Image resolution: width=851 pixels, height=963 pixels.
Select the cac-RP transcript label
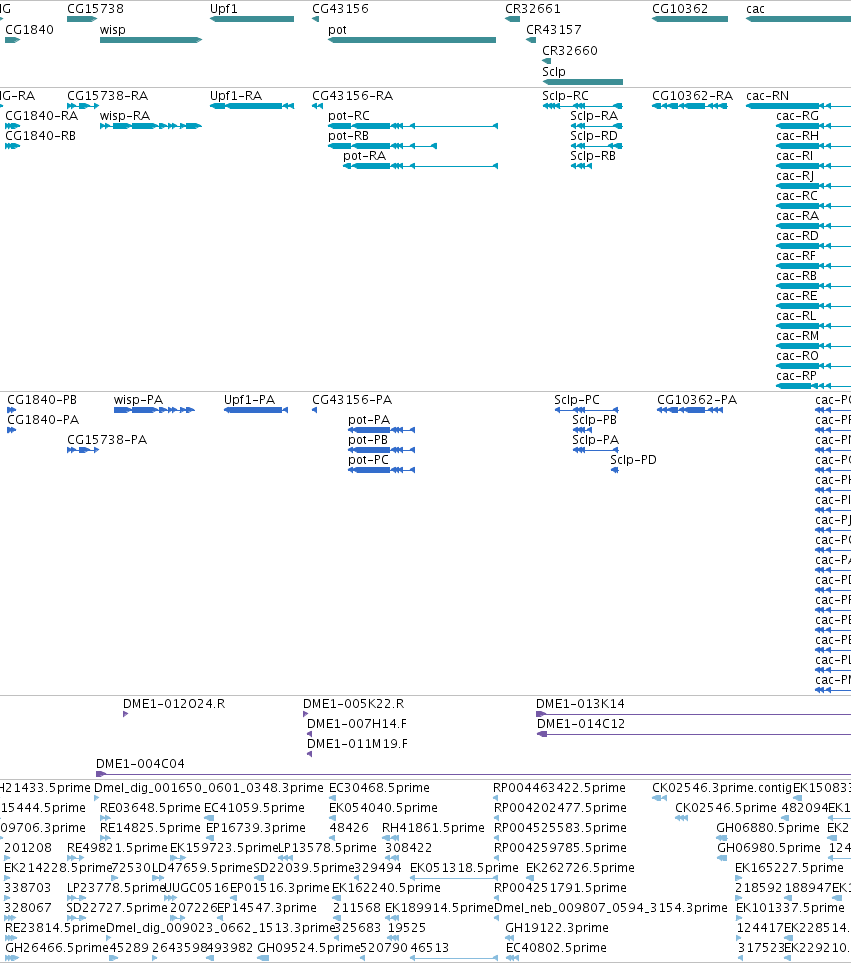click(x=796, y=376)
